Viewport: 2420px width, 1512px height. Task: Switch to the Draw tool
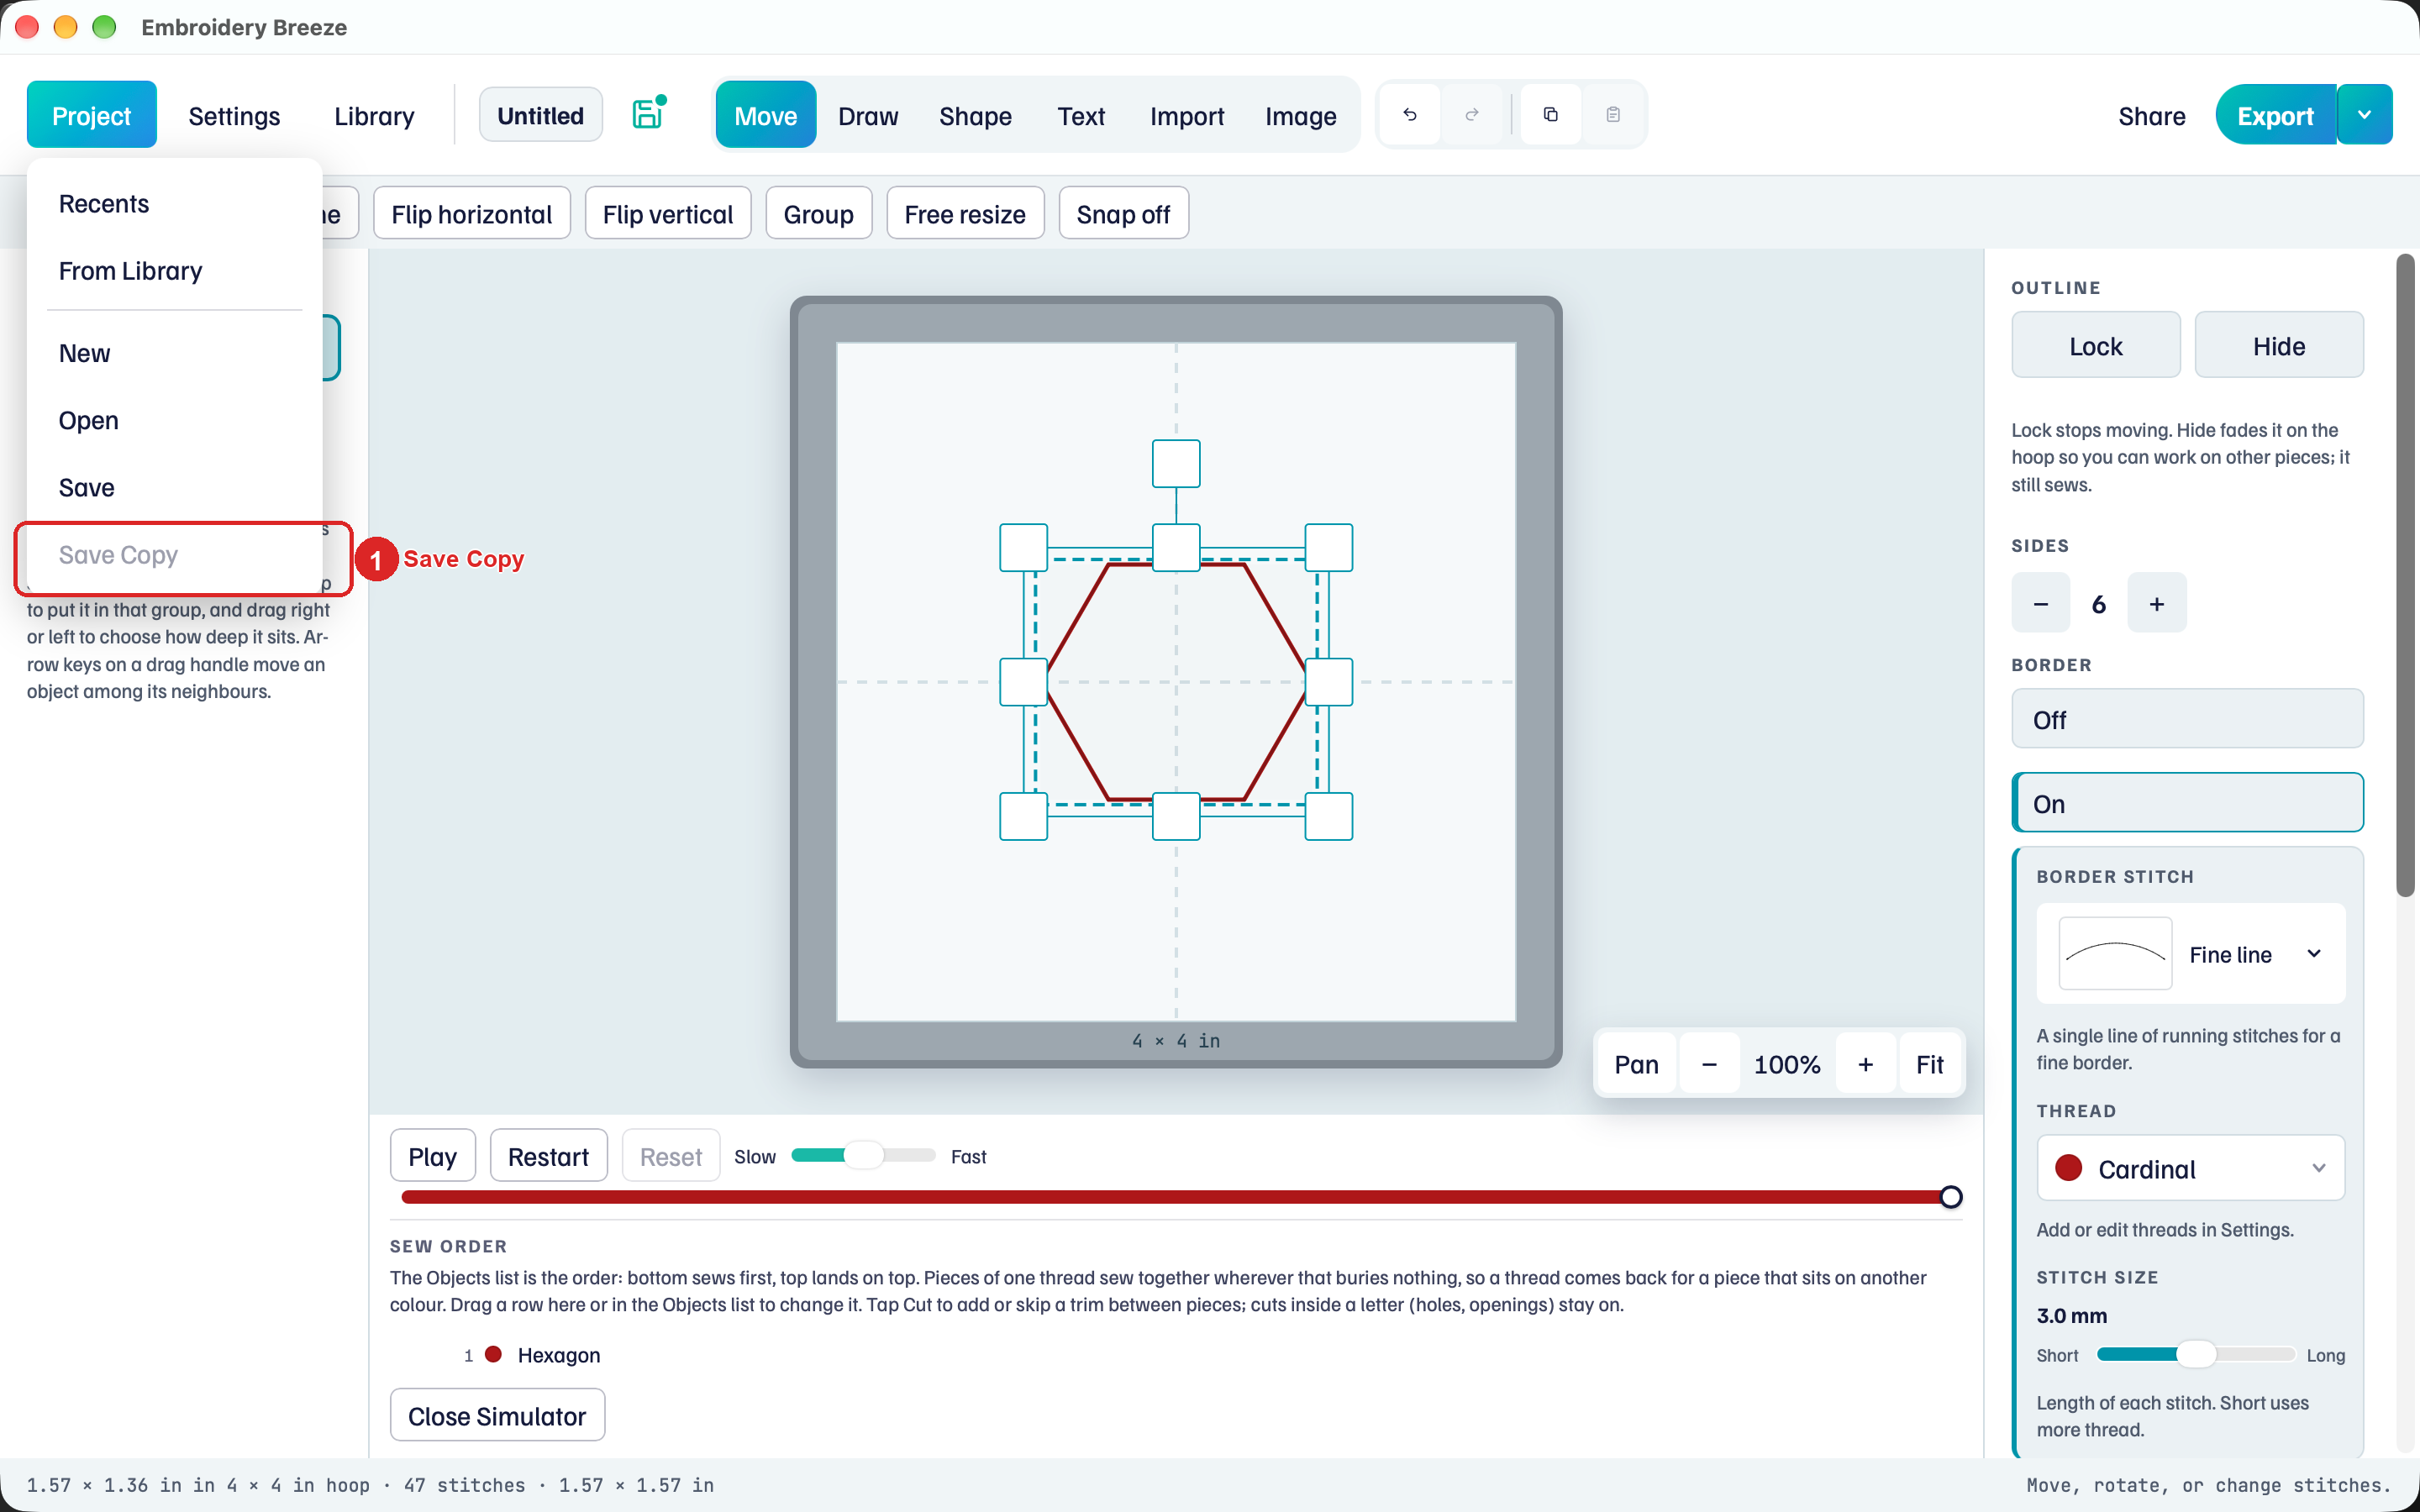[868, 115]
